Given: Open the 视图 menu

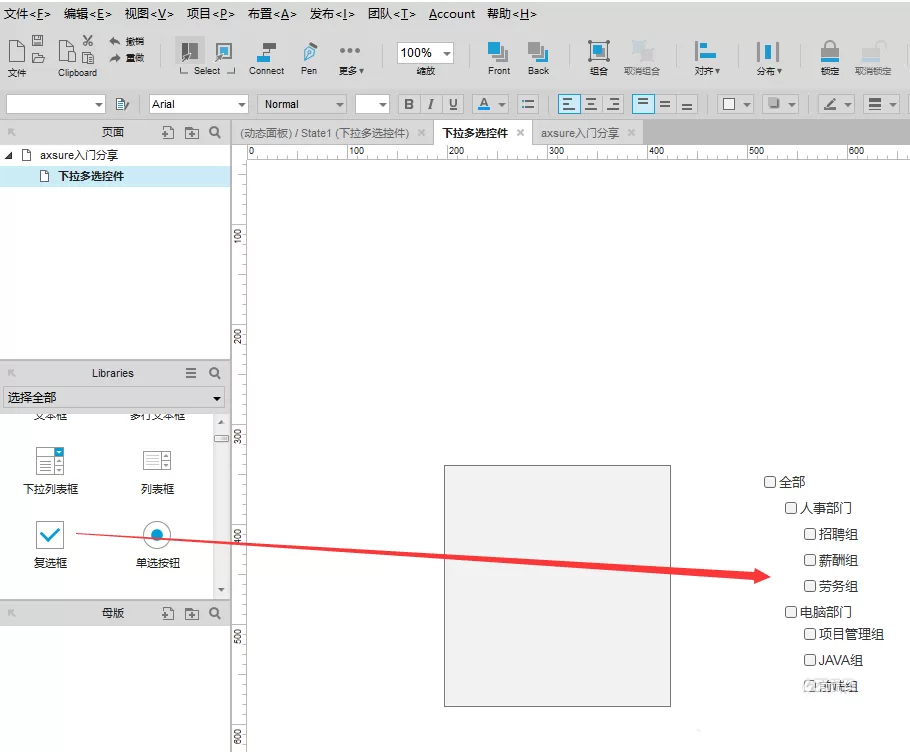Looking at the screenshot, I should pos(149,14).
